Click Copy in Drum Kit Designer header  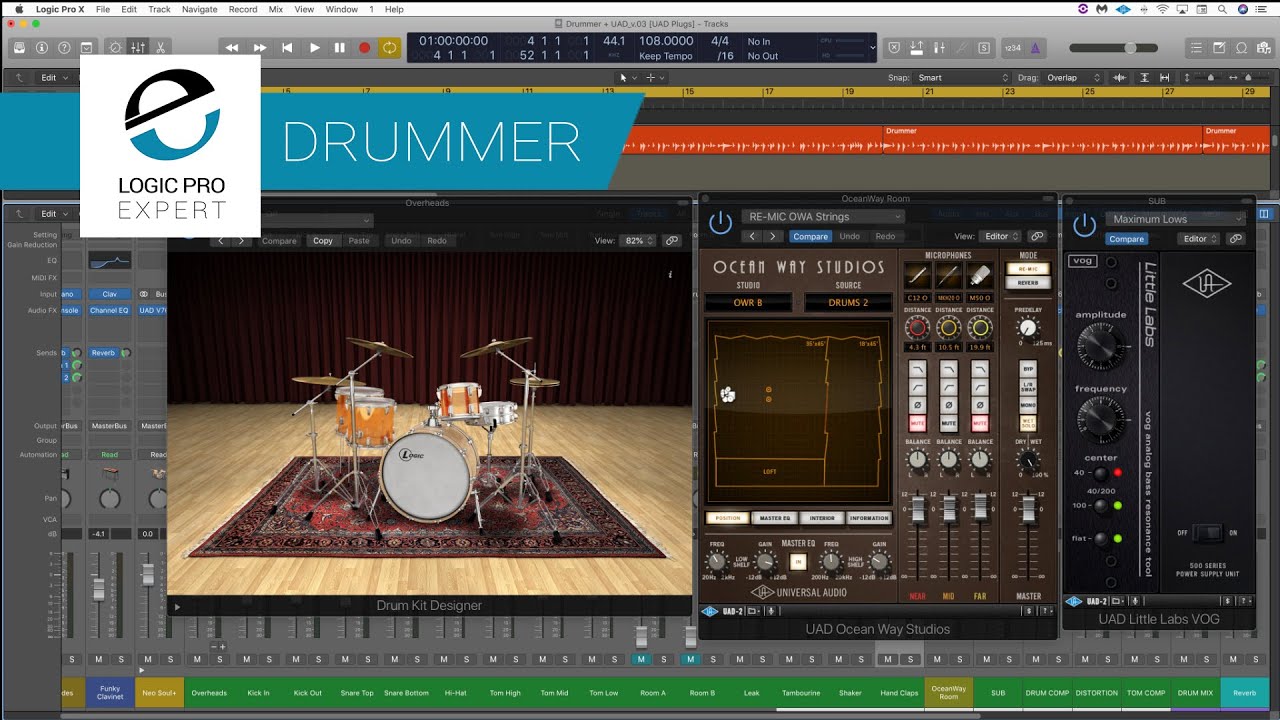coord(322,240)
